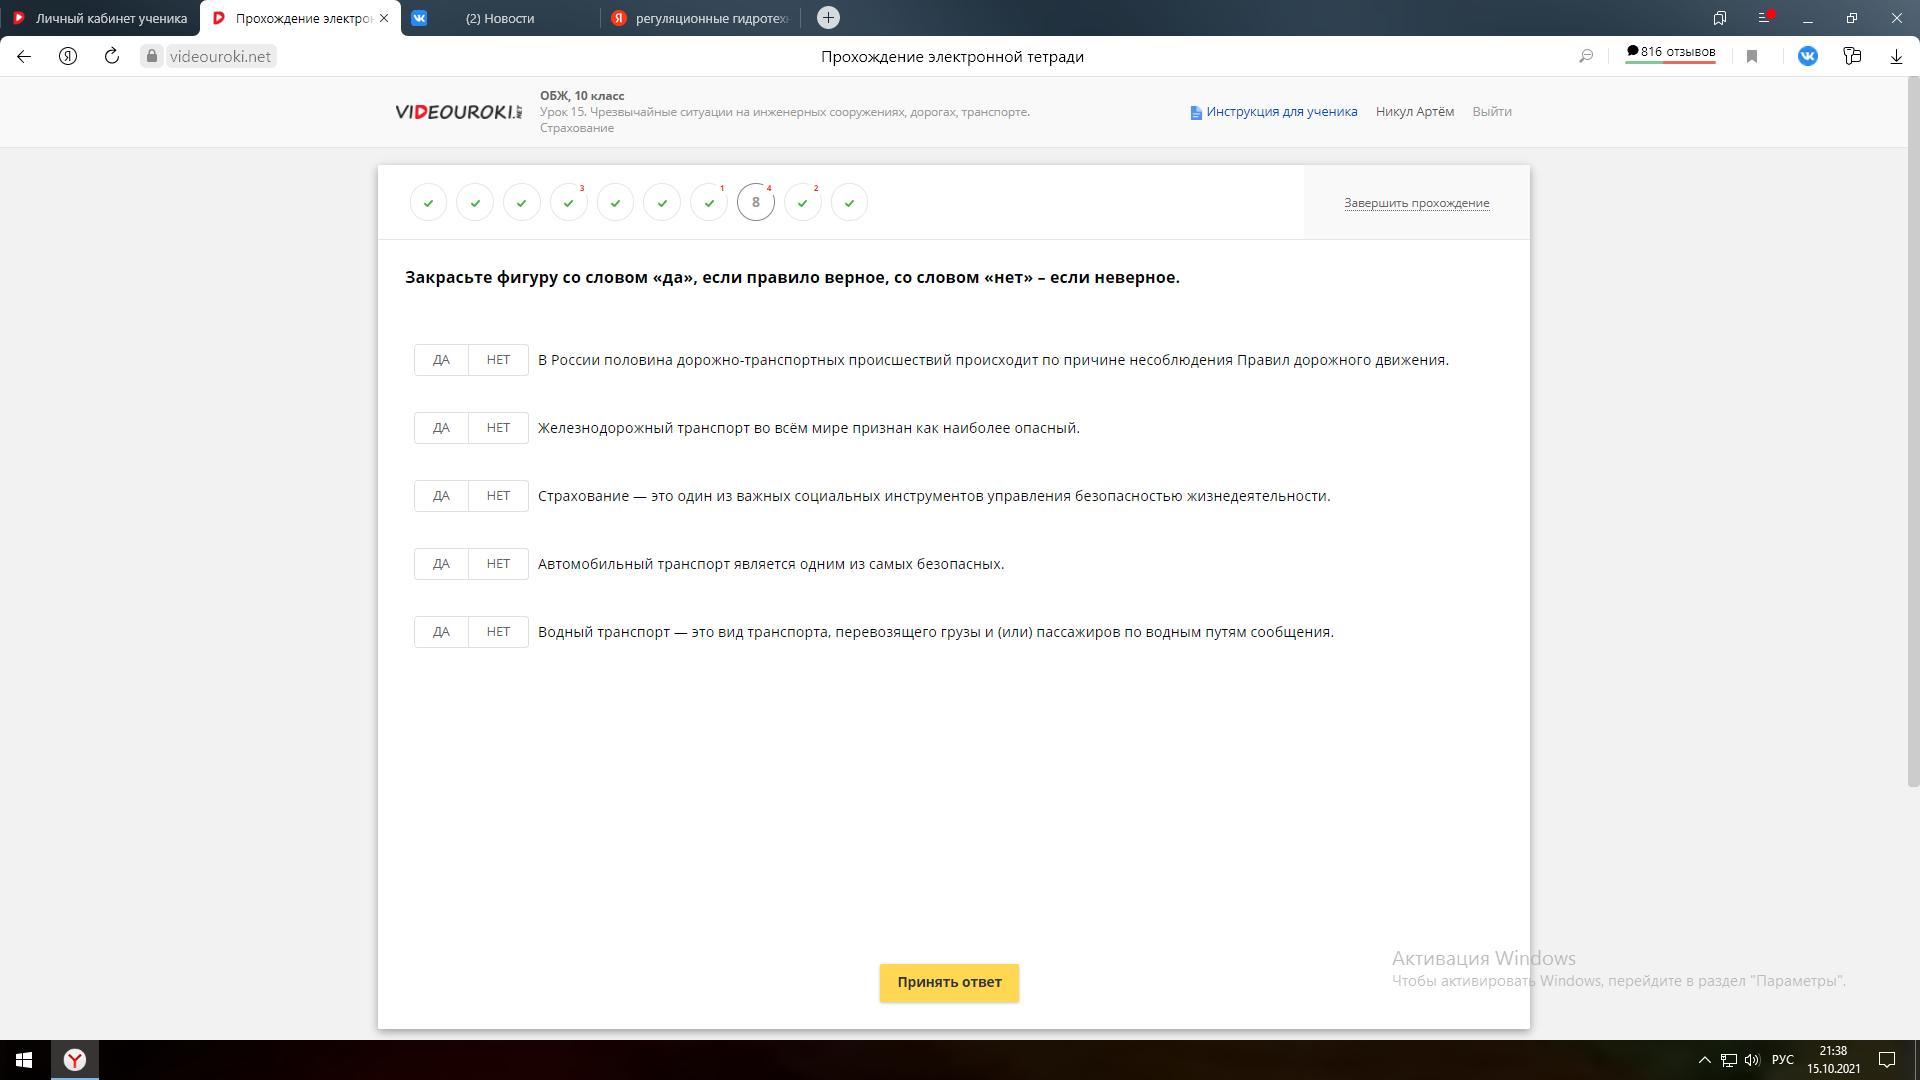Open downloads arrow icon
This screenshot has width=1920, height=1080.
(x=1896, y=56)
